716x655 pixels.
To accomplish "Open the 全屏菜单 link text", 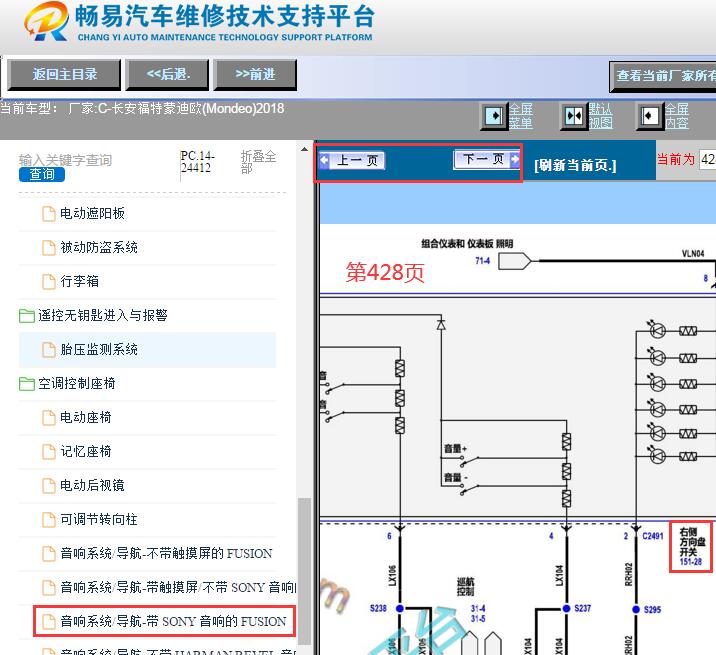I will tap(521, 116).
